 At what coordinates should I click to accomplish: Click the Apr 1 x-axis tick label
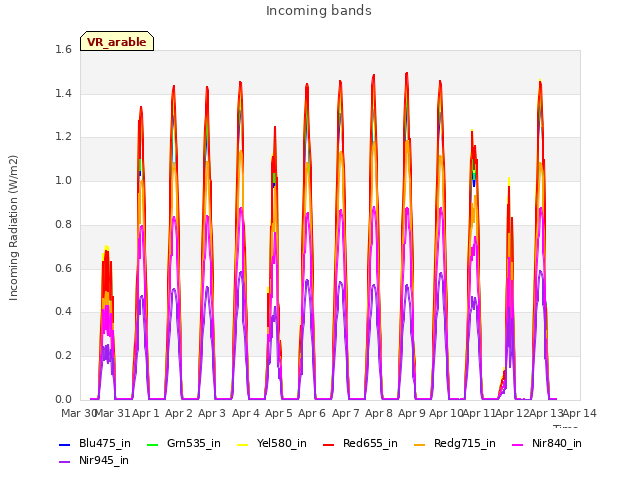(146, 413)
